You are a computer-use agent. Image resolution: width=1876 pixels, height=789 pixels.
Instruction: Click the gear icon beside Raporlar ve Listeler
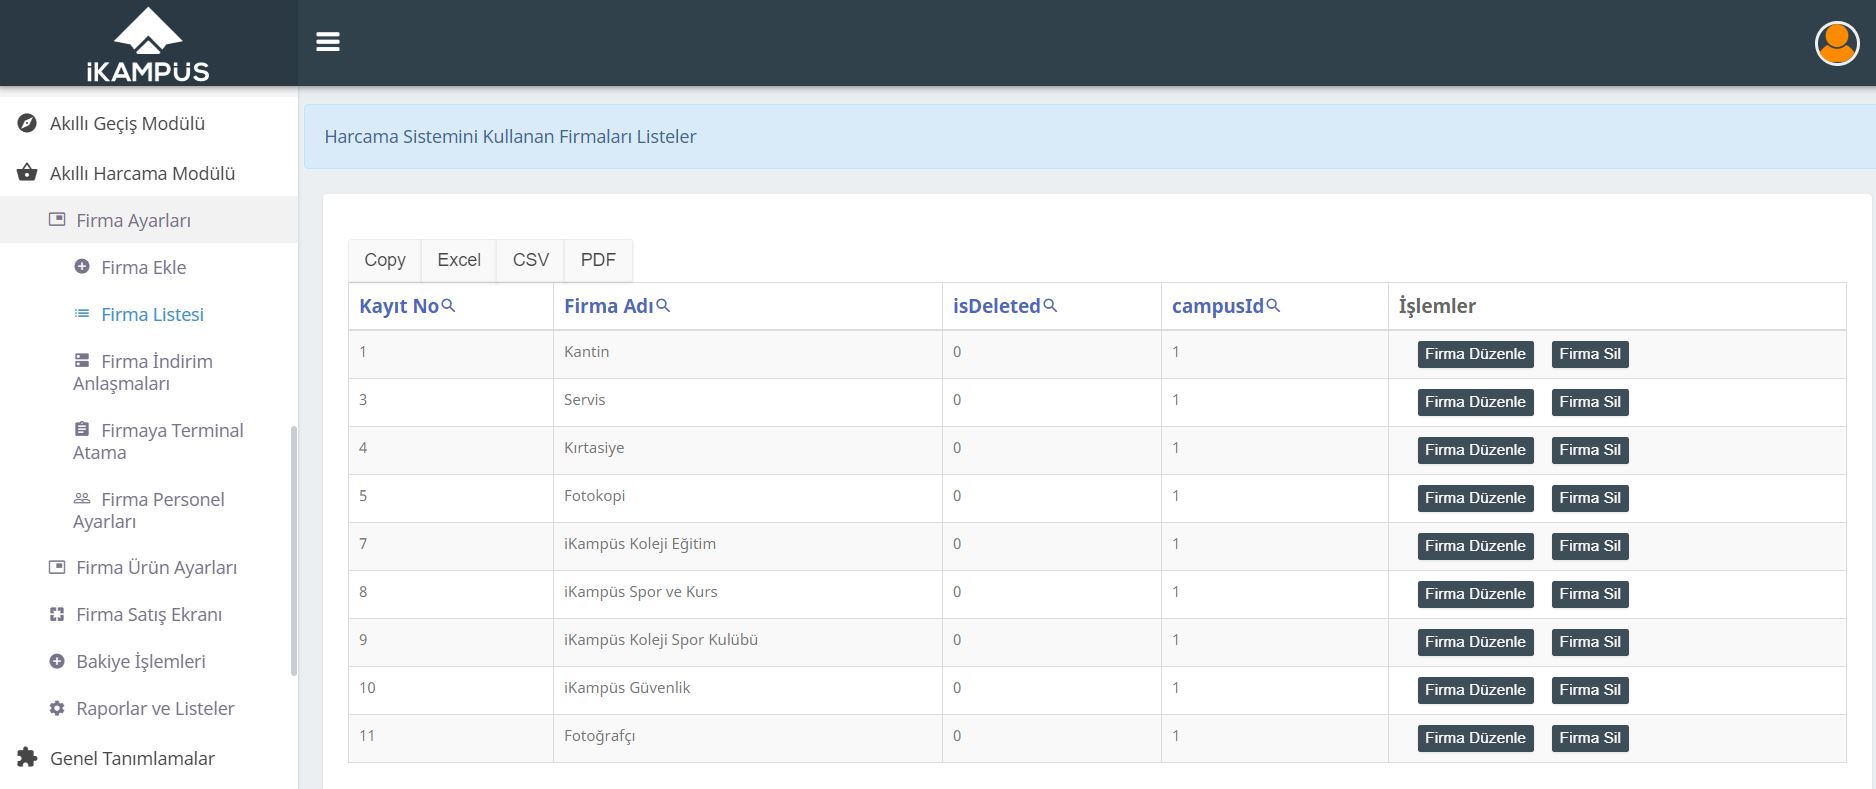tap(57, 708)
